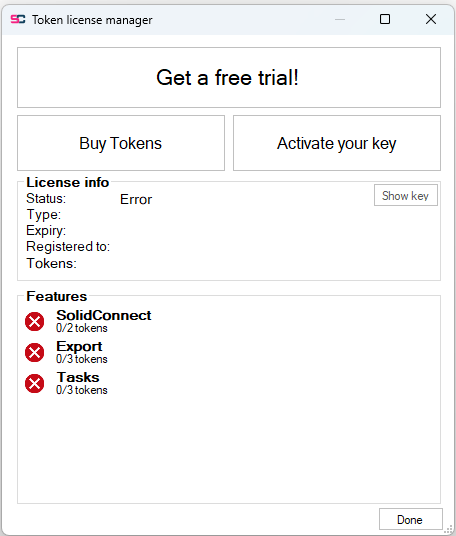Screen dimensions: 456x536
Task: Select the SolidConnect feature name
Action: (104, 315)
